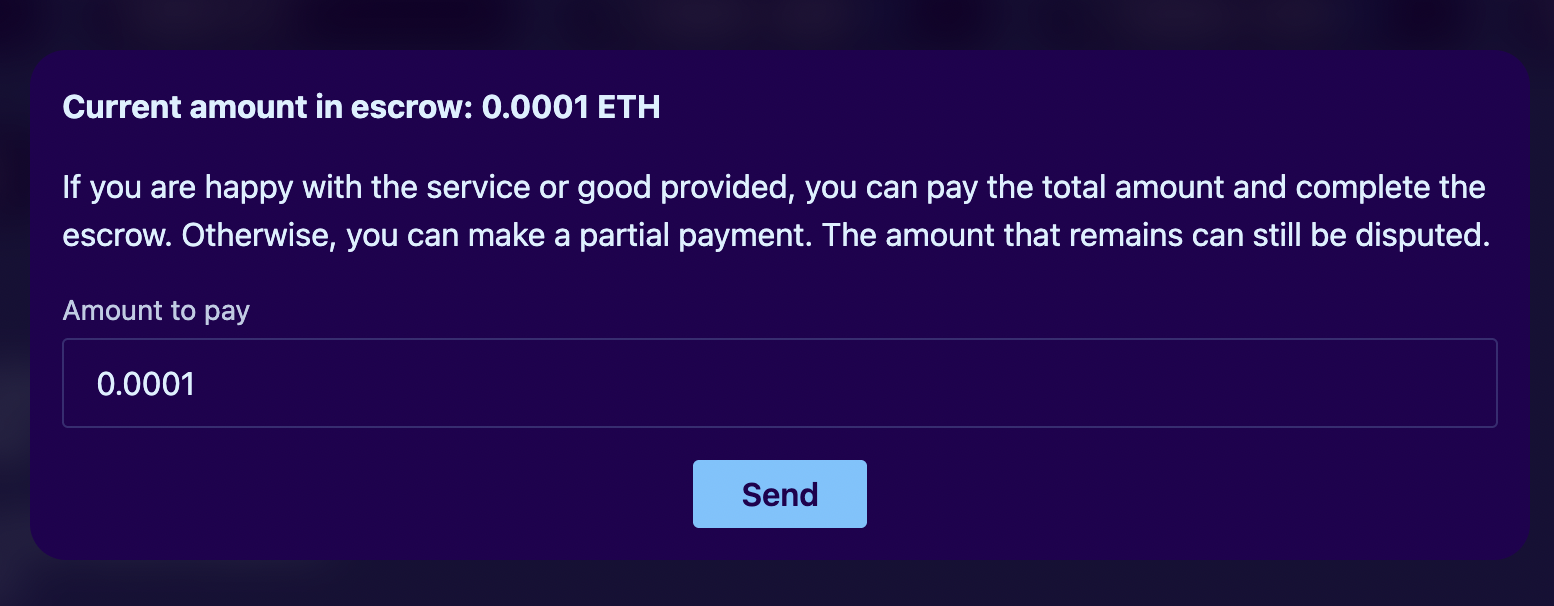1554x606 pixels.
Task: Click the word "pay" in the field label
Action: (227, 312)
